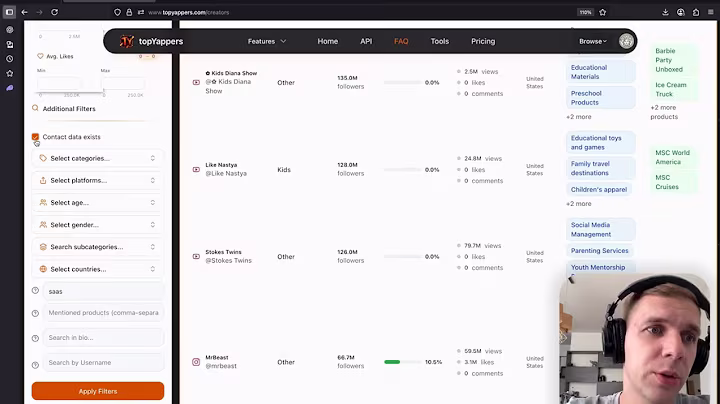720x404 pixels.
Task: Open the Search subcategories dropdown
Action: pyautogui.click(x=98, y=247)
